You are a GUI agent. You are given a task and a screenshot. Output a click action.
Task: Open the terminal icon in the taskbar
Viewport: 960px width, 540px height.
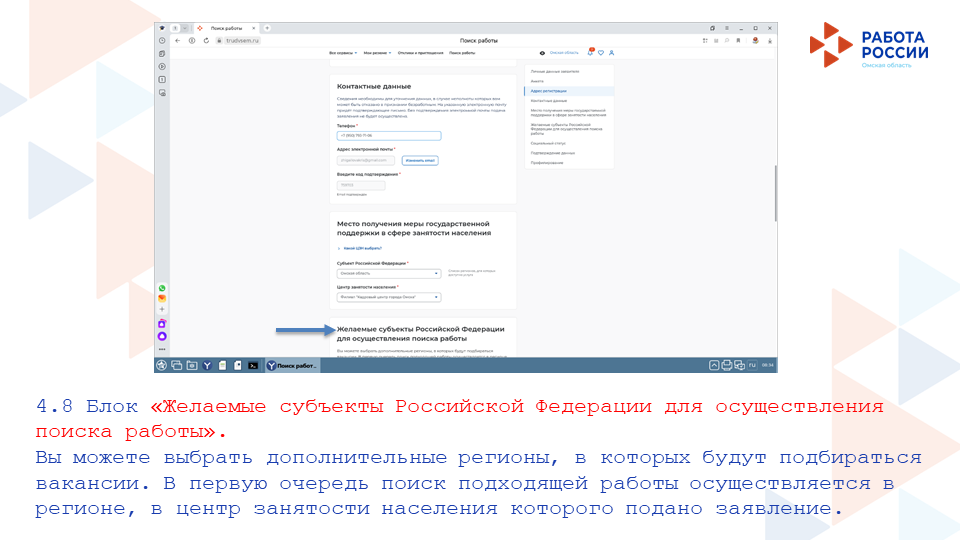(254, 366)
